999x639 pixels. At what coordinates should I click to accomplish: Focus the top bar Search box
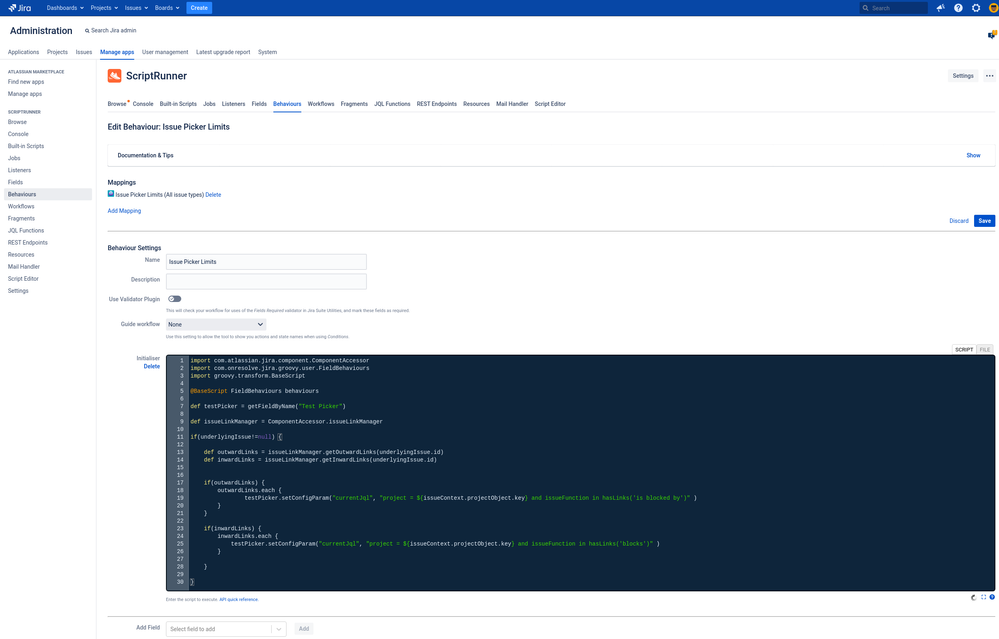[x=893, y=8]
